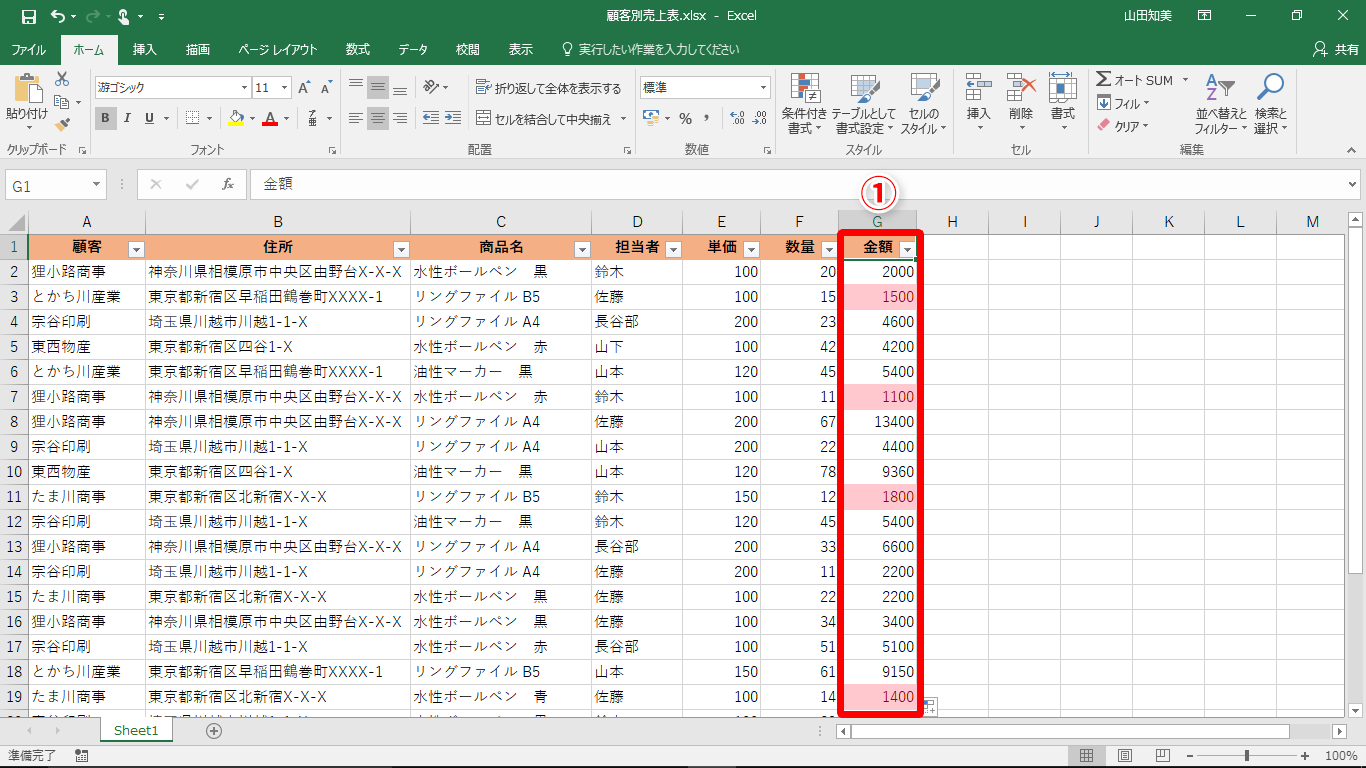The width and height of the screenshot is (1366, 768).
Task: Save the workbook from the quick access toolbar
Action: (28, 16)
